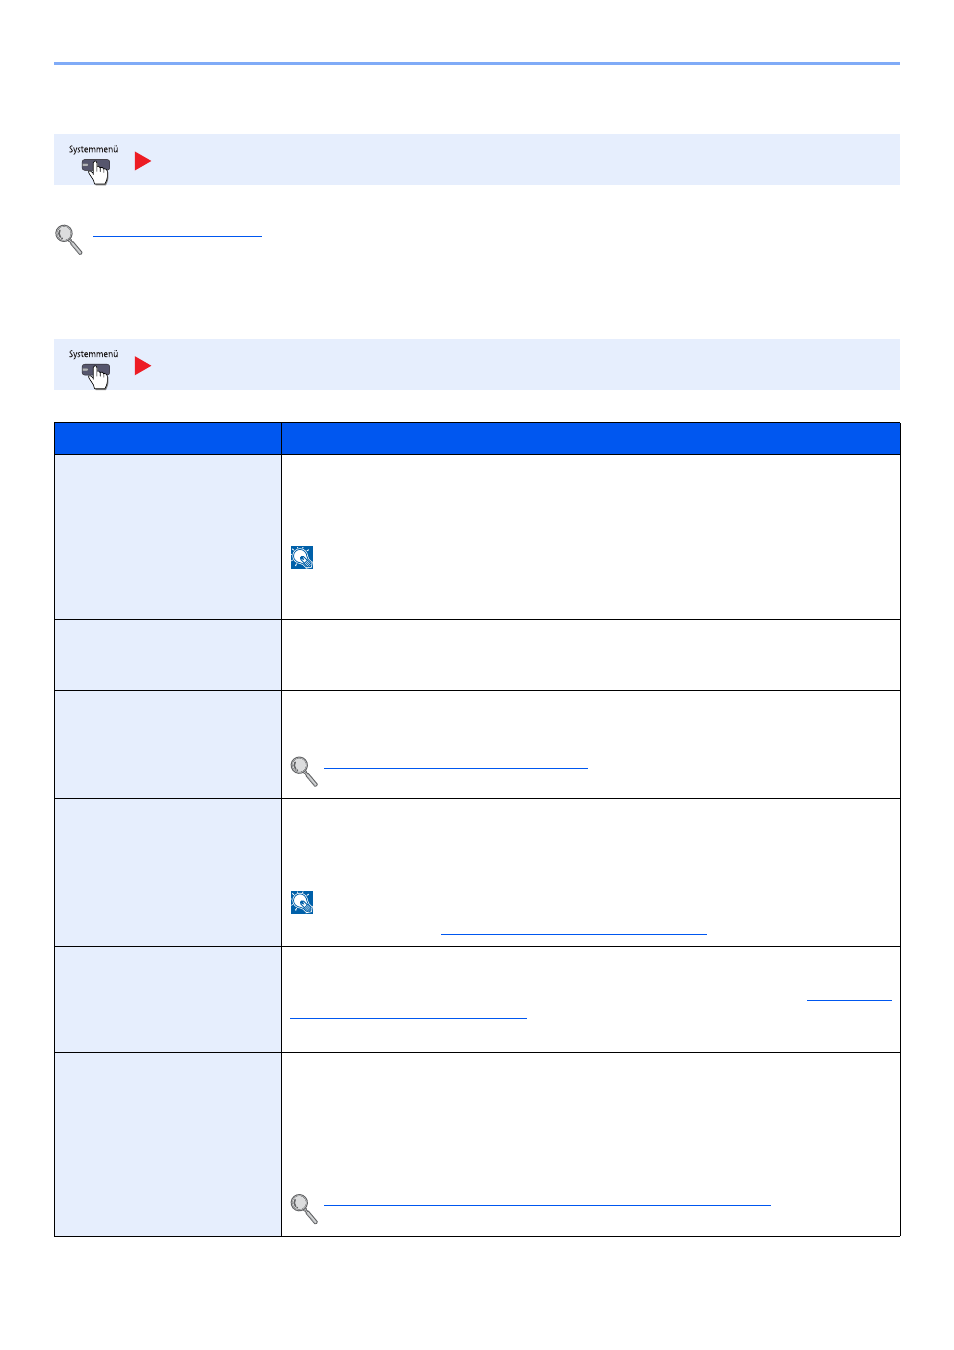Open the long reference link in the last row

click(x=547, y=1200)
